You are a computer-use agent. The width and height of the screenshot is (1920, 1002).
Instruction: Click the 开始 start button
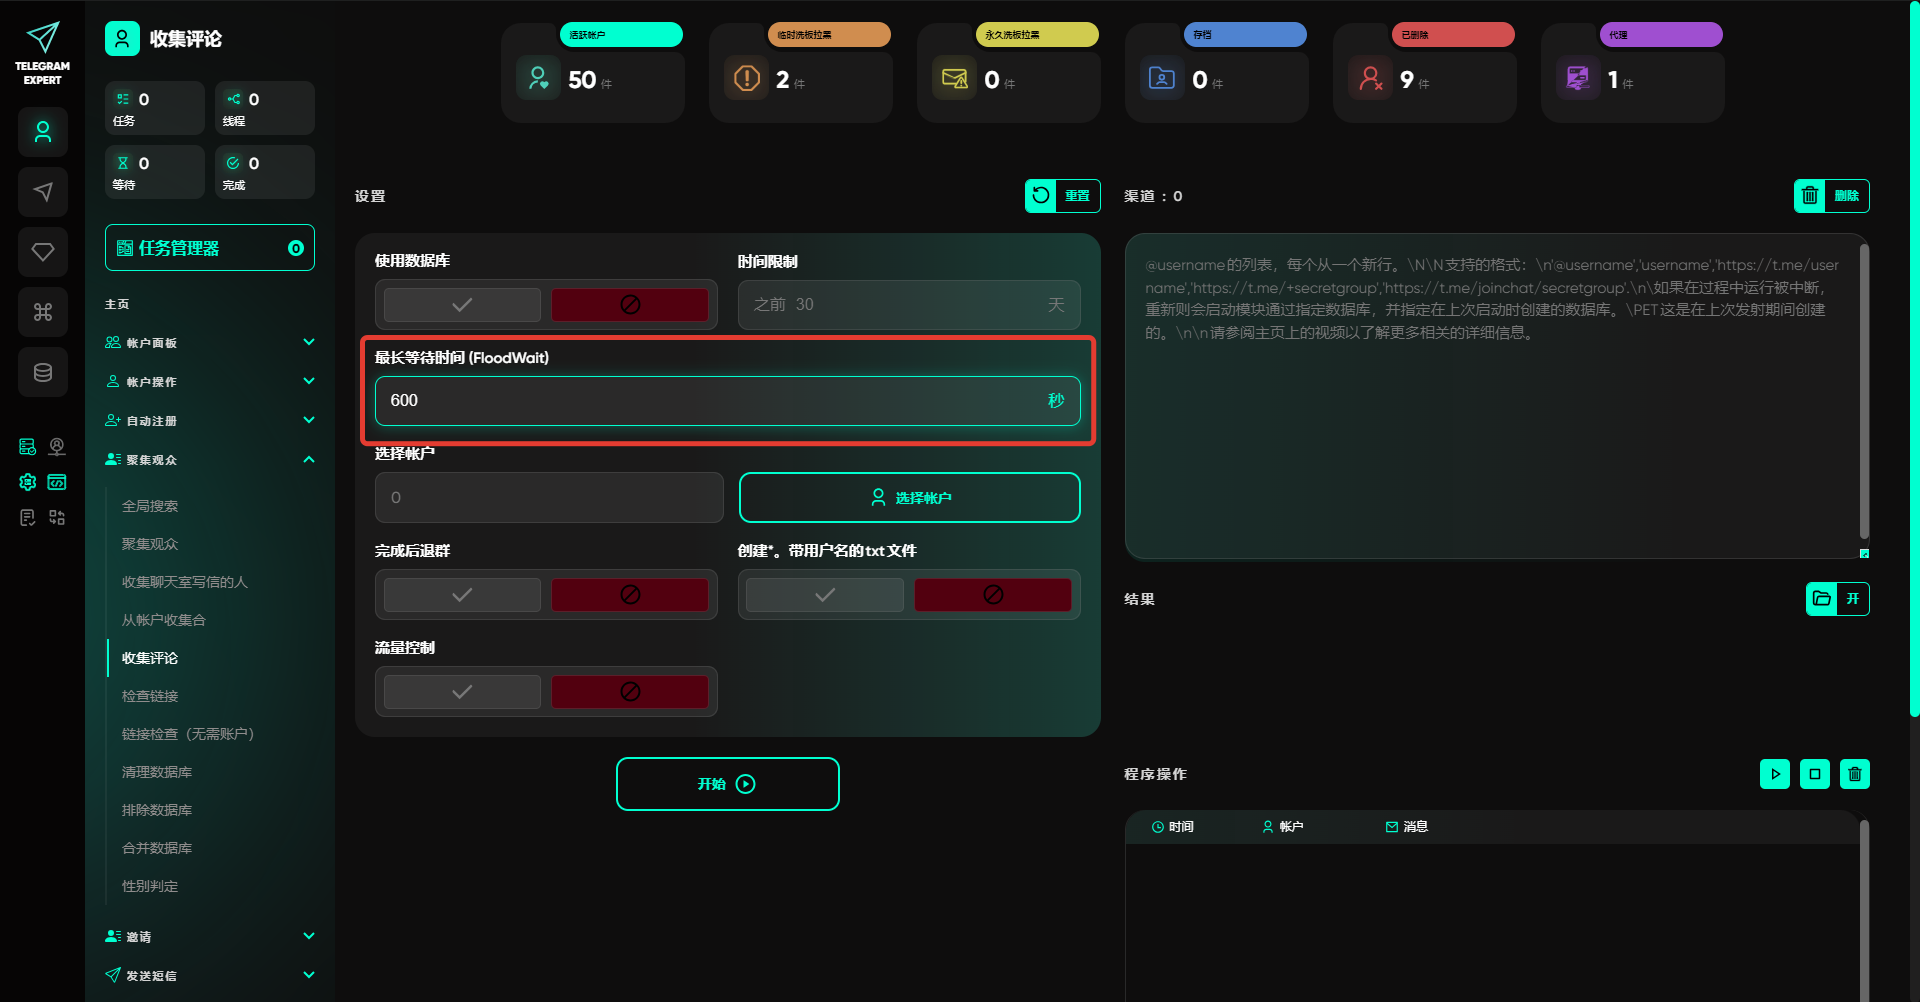point(727,784)
